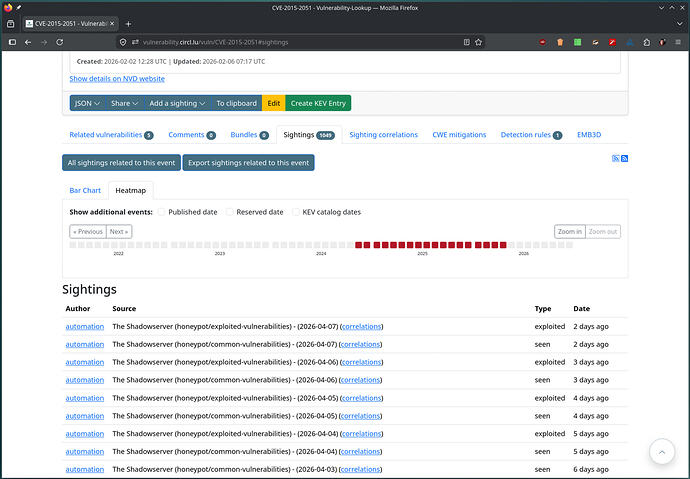The image size is (690, 479).
Task: Click the browser reload button
Action: 60,41
